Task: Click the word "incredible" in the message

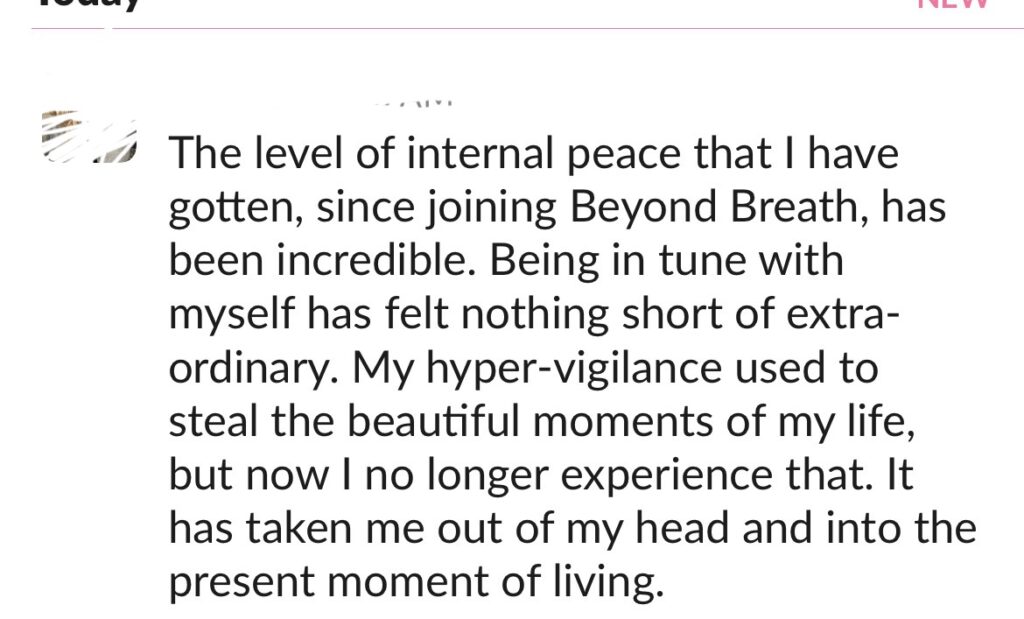Action: coord(374,260)
